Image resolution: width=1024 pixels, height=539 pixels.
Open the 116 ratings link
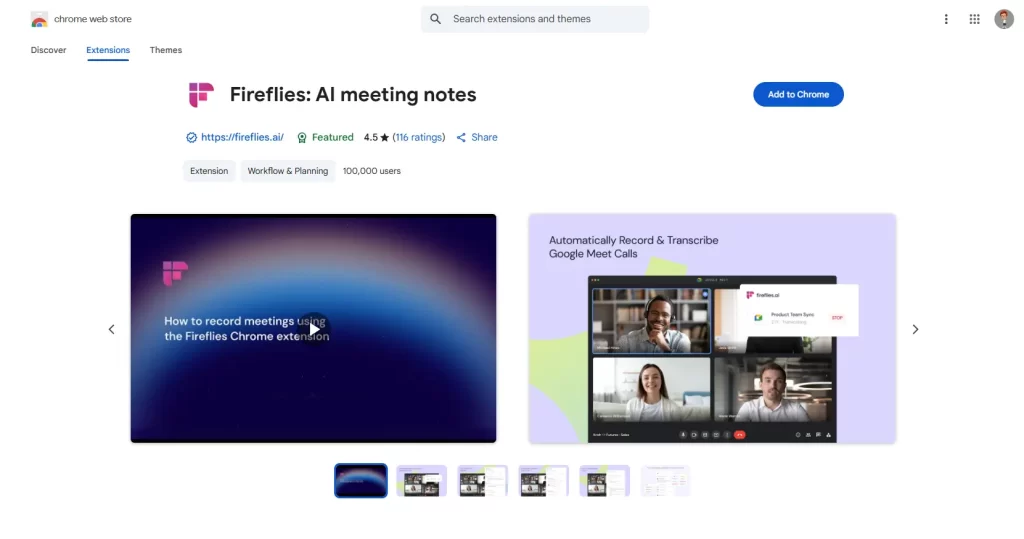tap(419, 138)
